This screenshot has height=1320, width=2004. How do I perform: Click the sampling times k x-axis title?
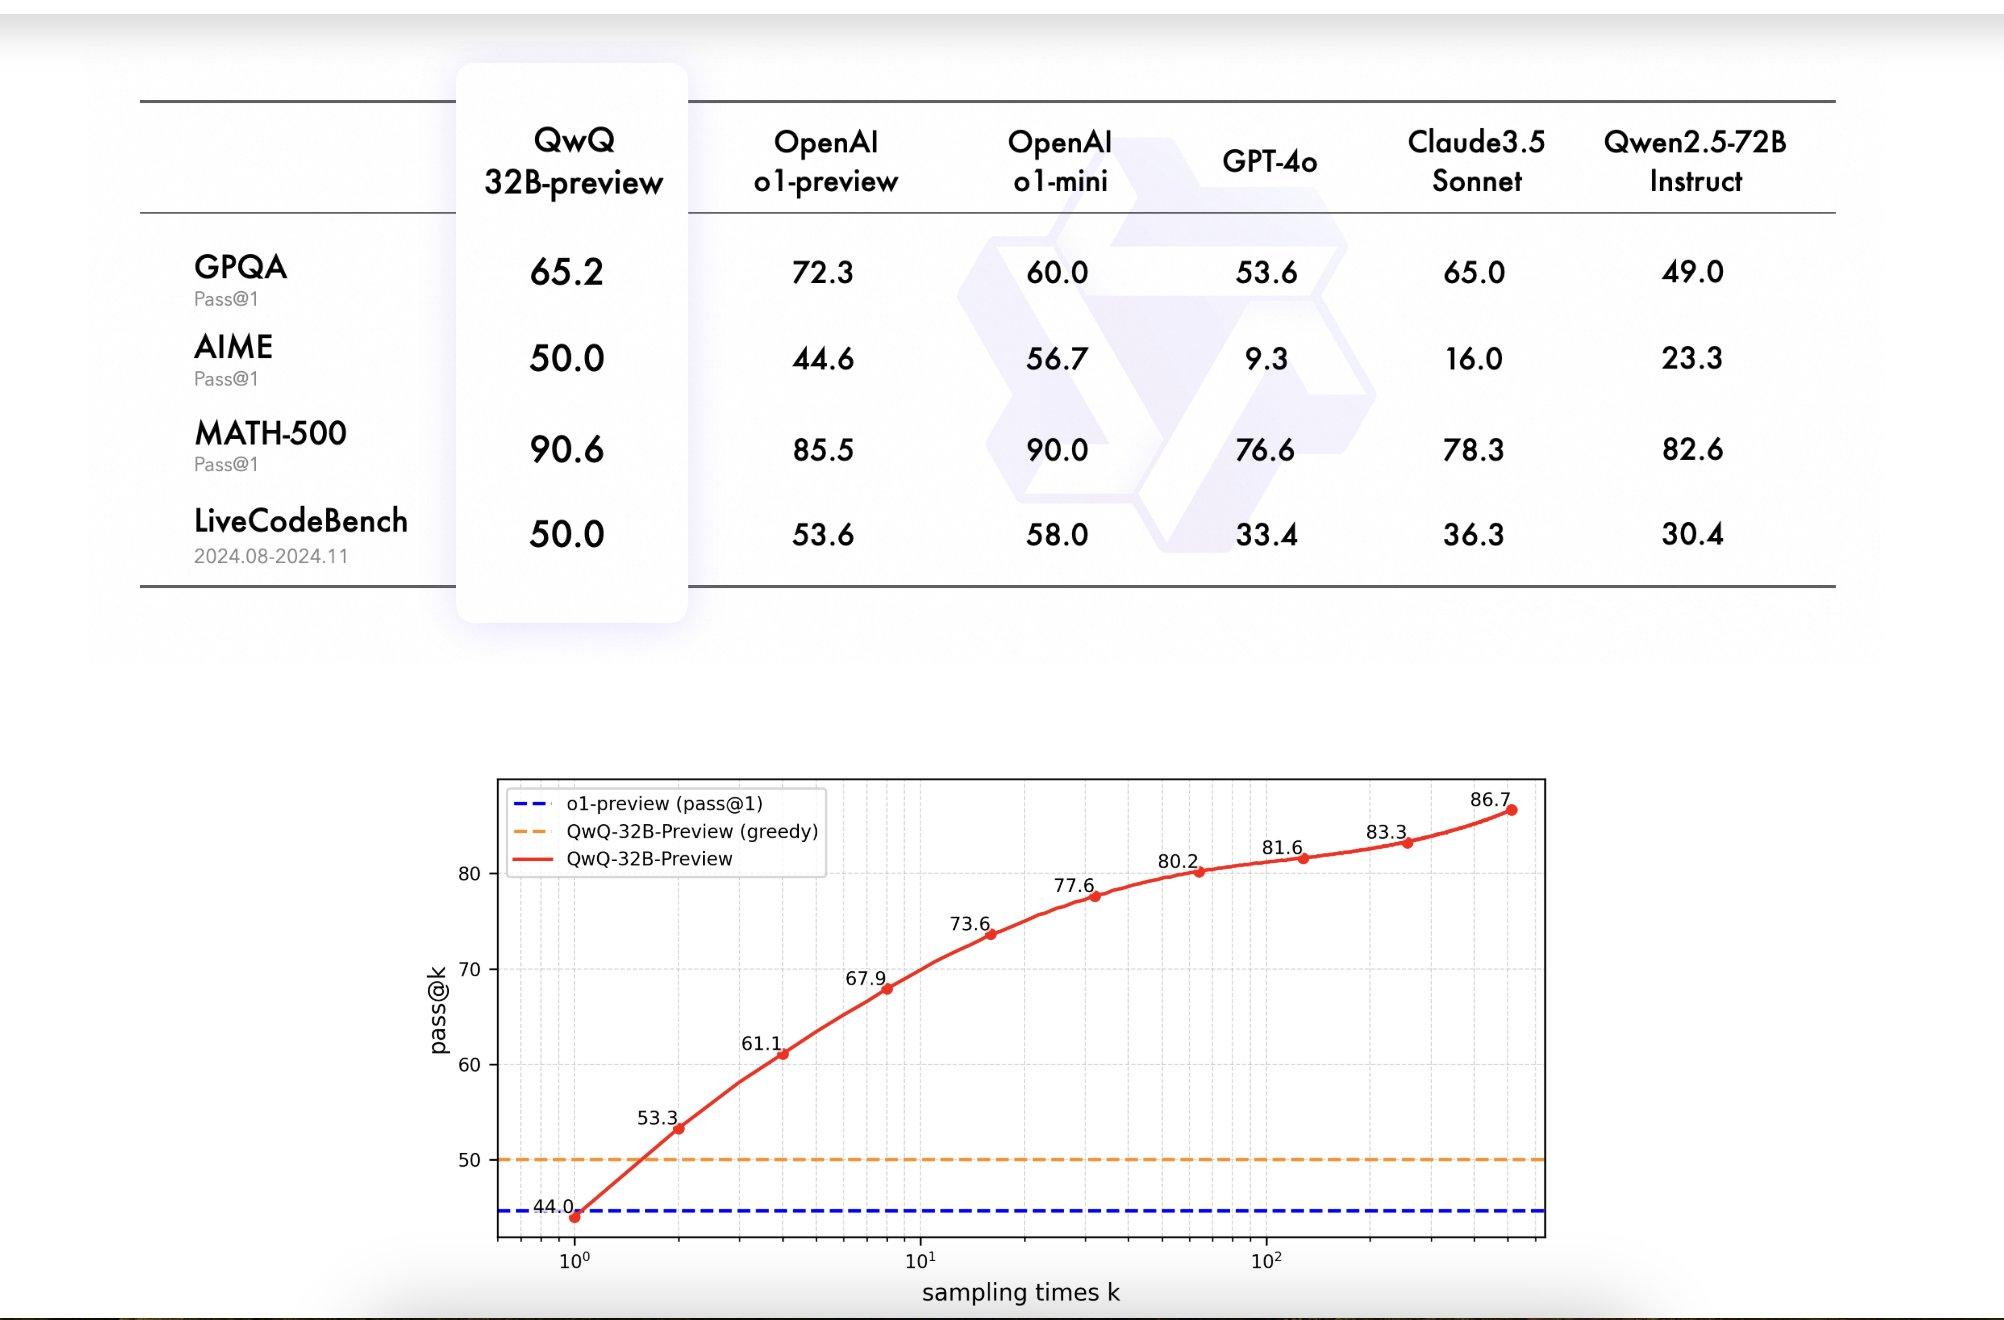1020,1292
